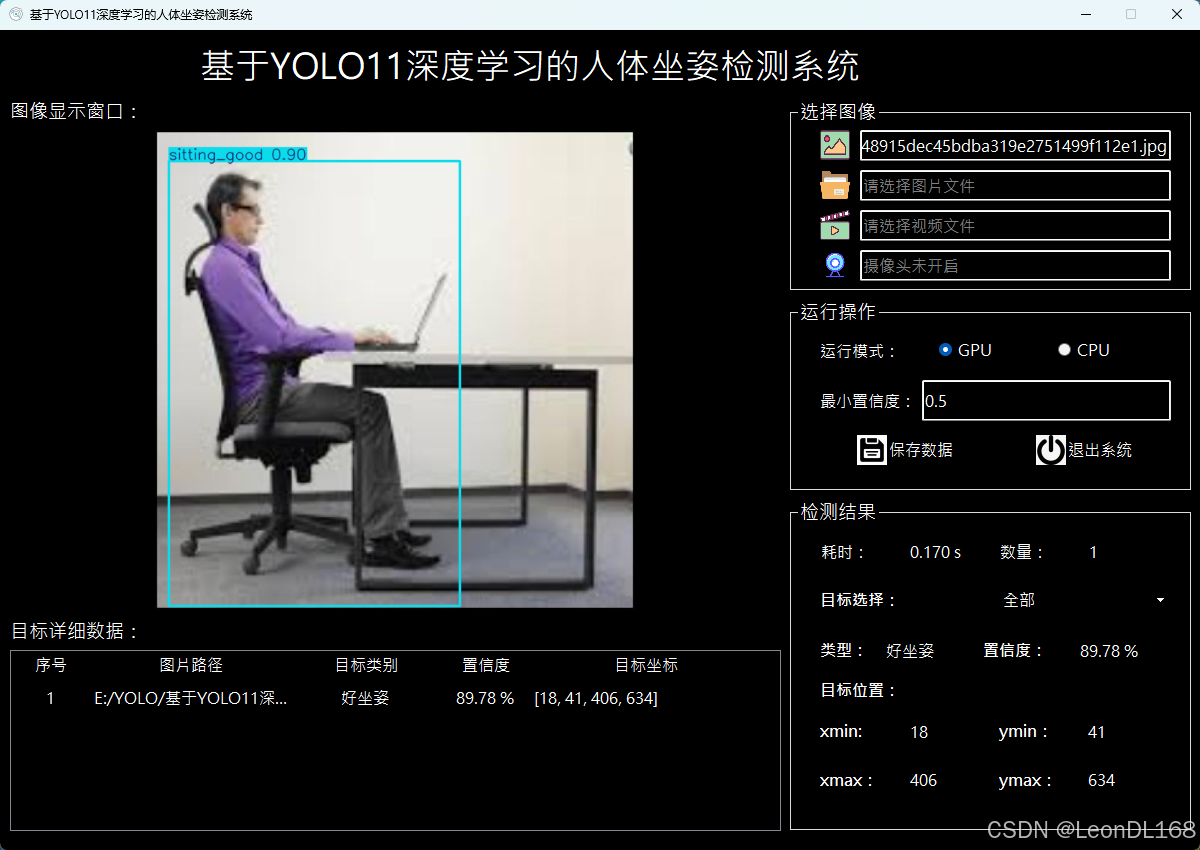Click the 摄像头未开启 field

(x=1015, y=266)
